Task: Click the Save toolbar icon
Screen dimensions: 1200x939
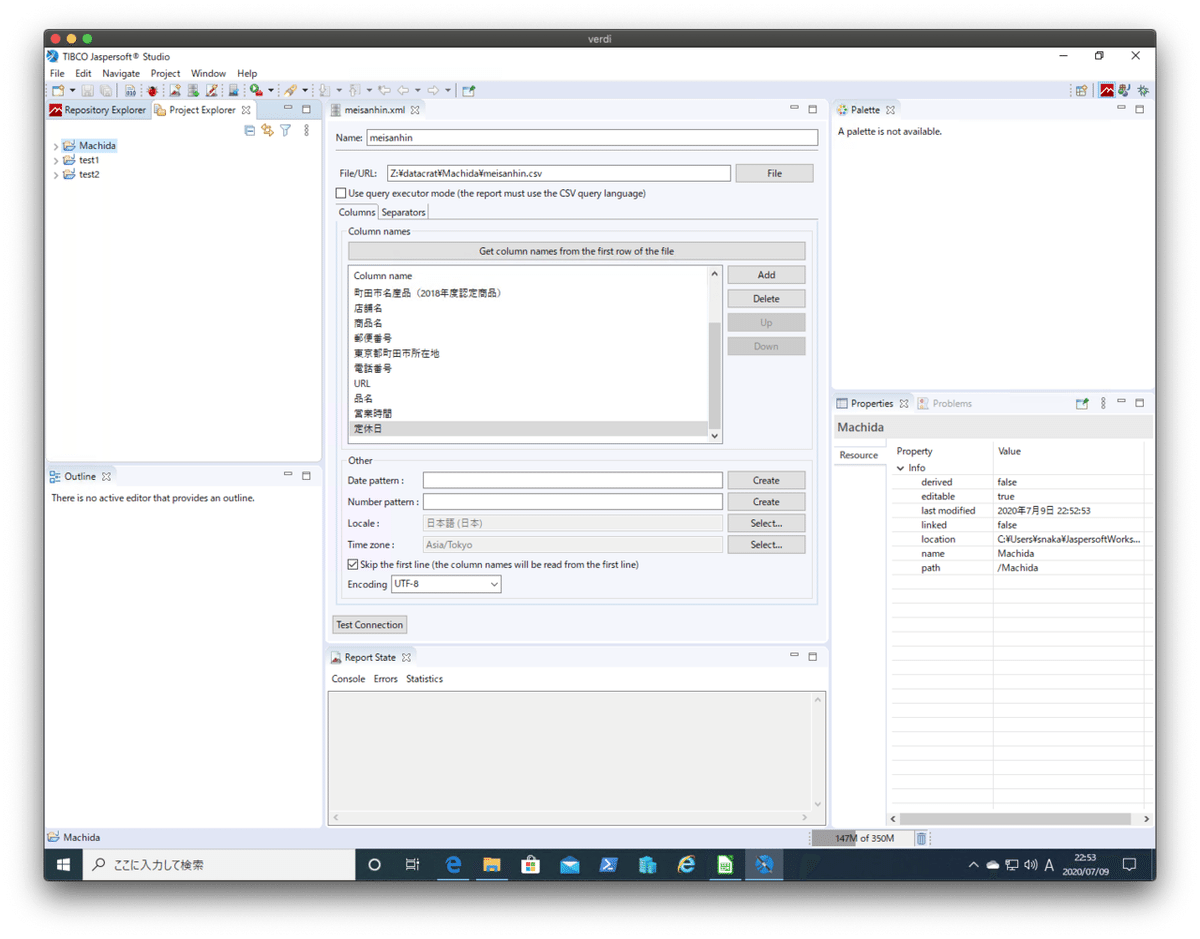Action: [88, 90]
